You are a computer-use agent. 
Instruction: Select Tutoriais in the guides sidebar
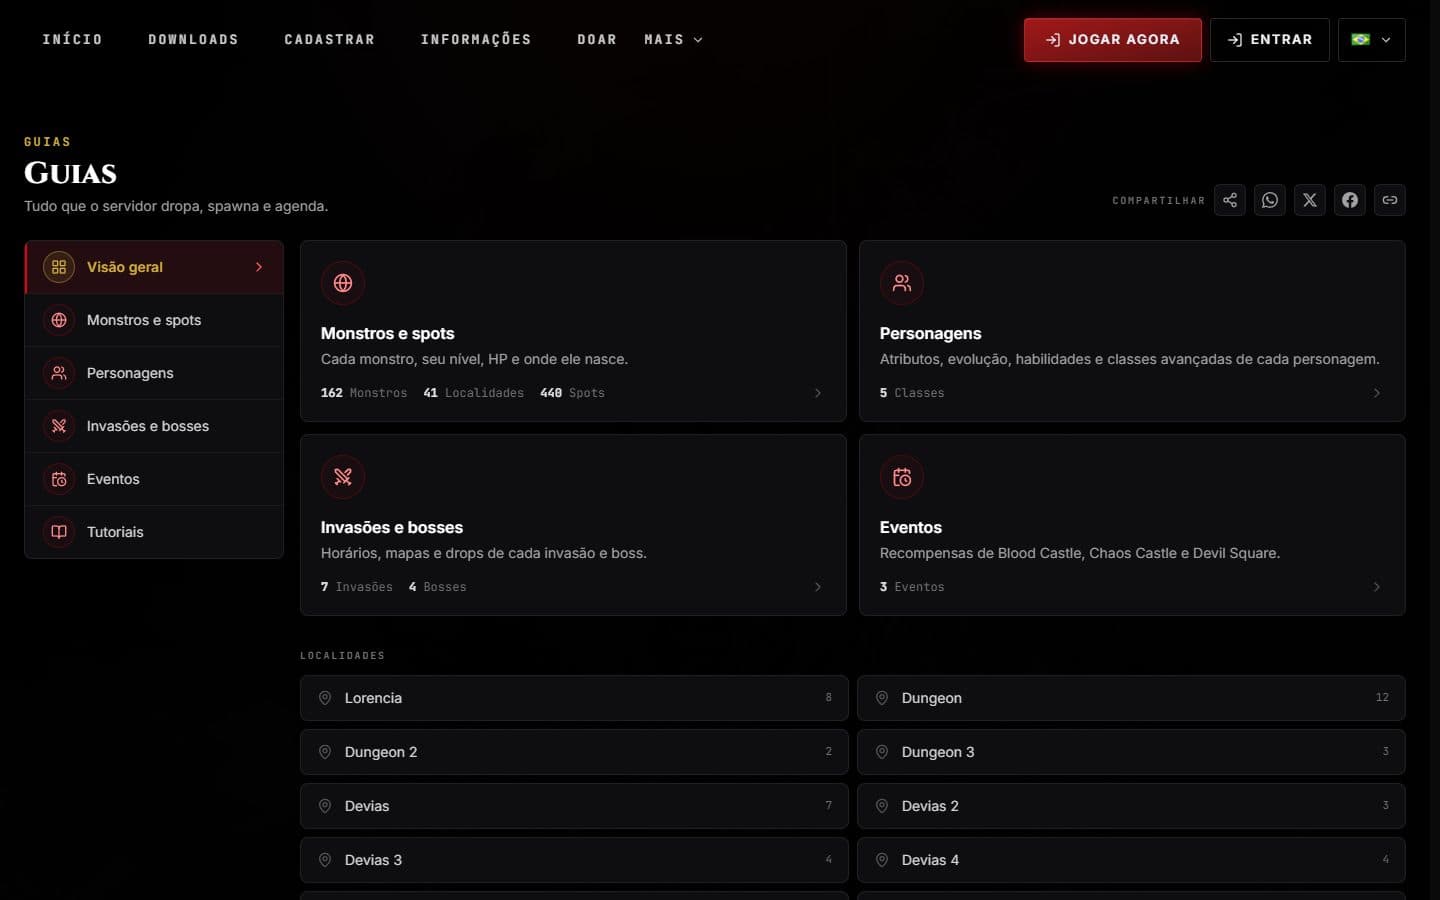point(154,532)
